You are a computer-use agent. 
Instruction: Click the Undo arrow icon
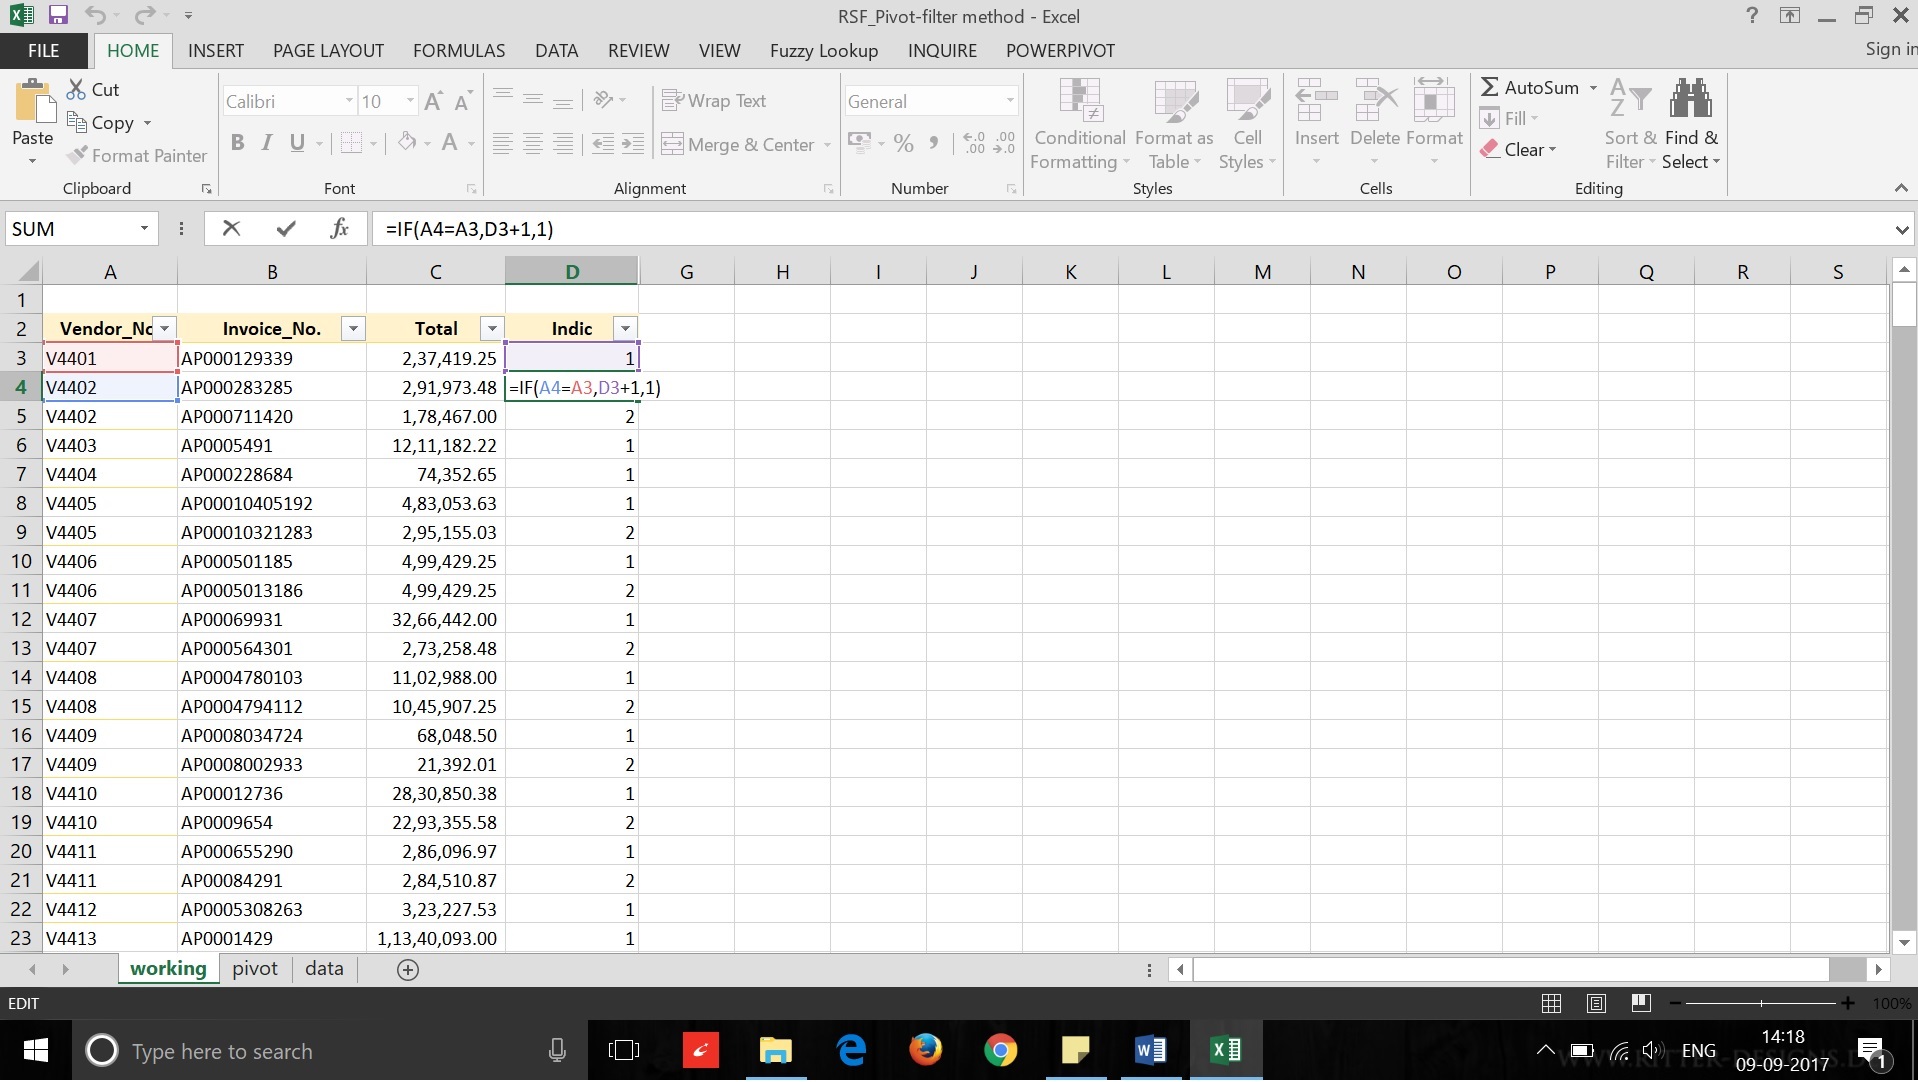(96, 15)
